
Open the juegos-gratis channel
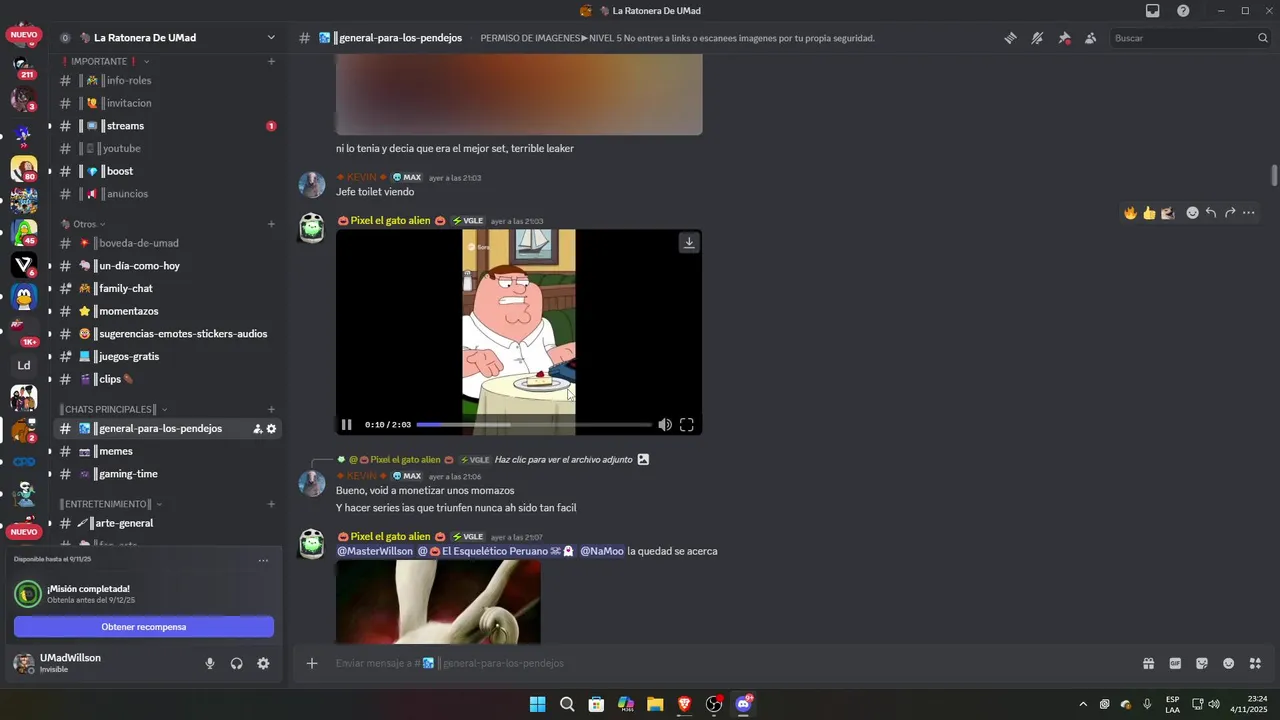[x=167, y=356]
